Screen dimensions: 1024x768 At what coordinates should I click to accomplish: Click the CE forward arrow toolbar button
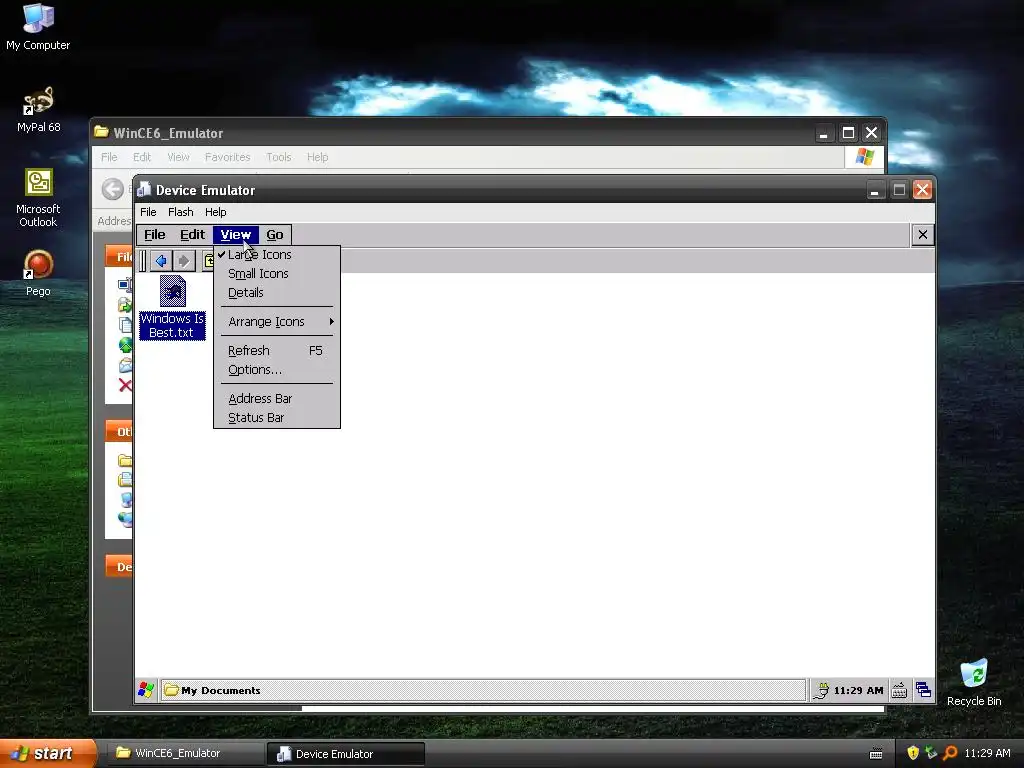[184, 261]
